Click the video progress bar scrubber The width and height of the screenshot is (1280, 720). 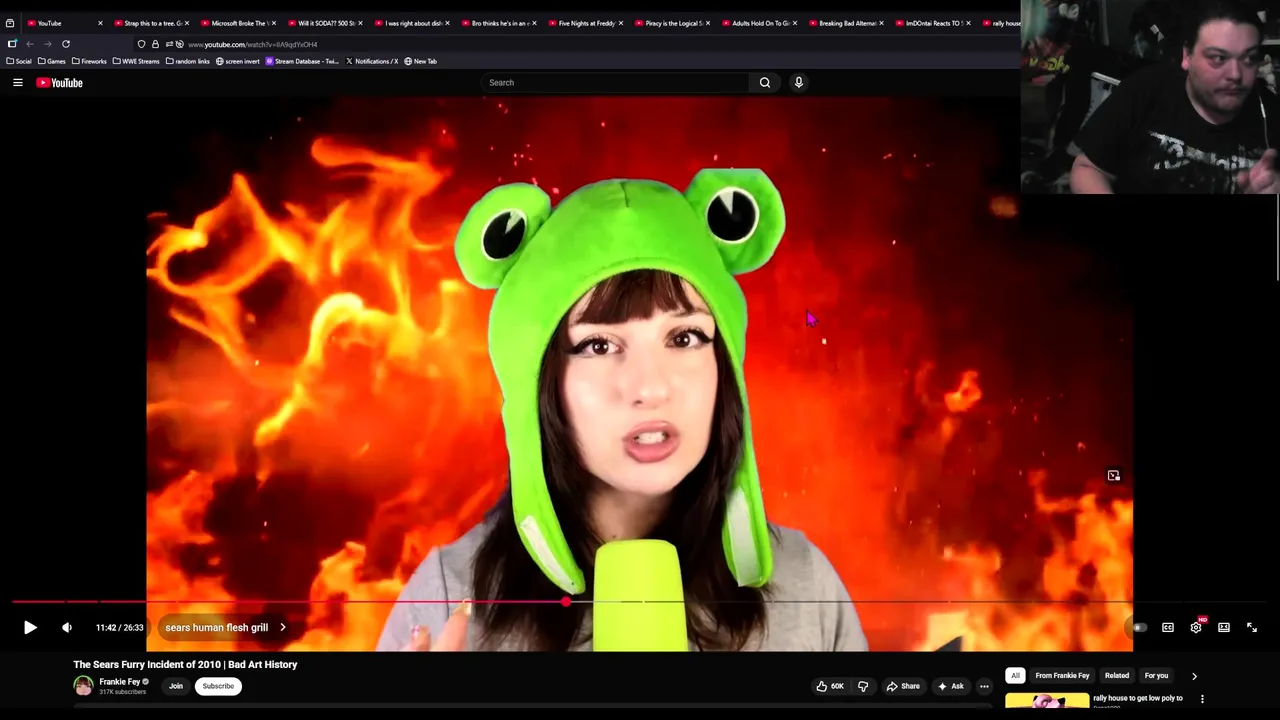[x=566, y=602]
